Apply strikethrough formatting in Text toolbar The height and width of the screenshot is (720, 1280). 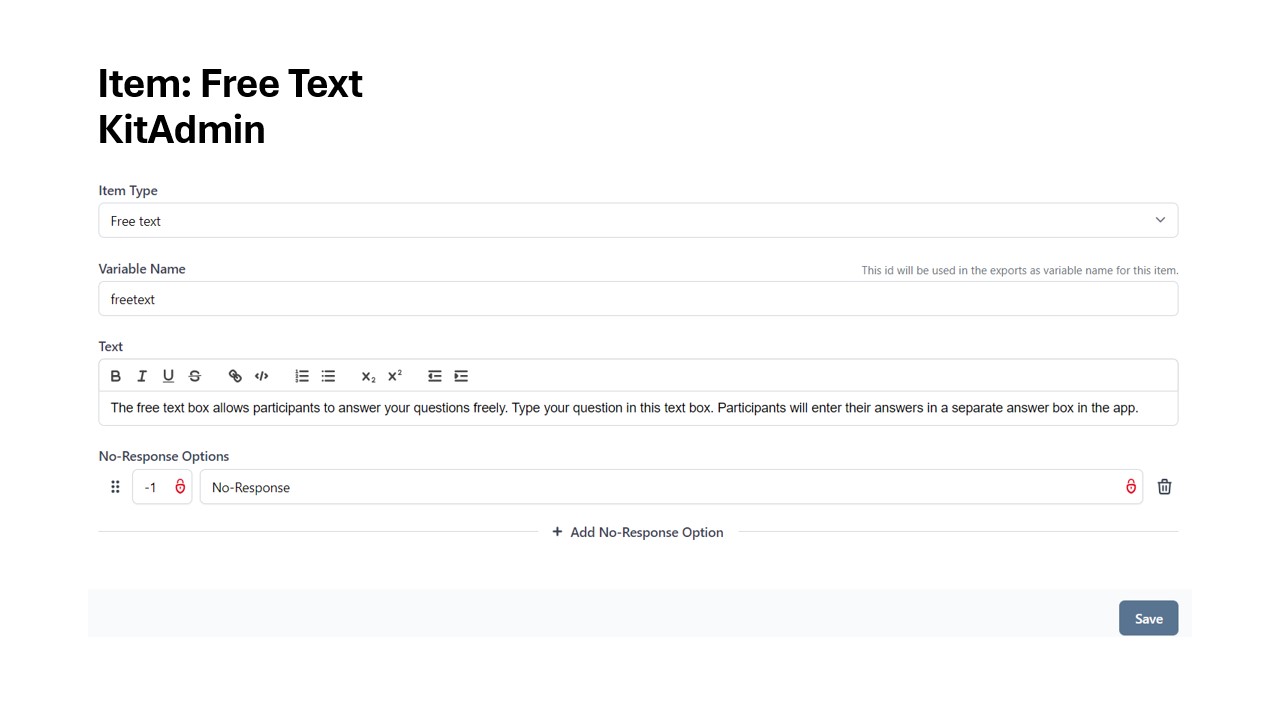(x=195, y=376)
